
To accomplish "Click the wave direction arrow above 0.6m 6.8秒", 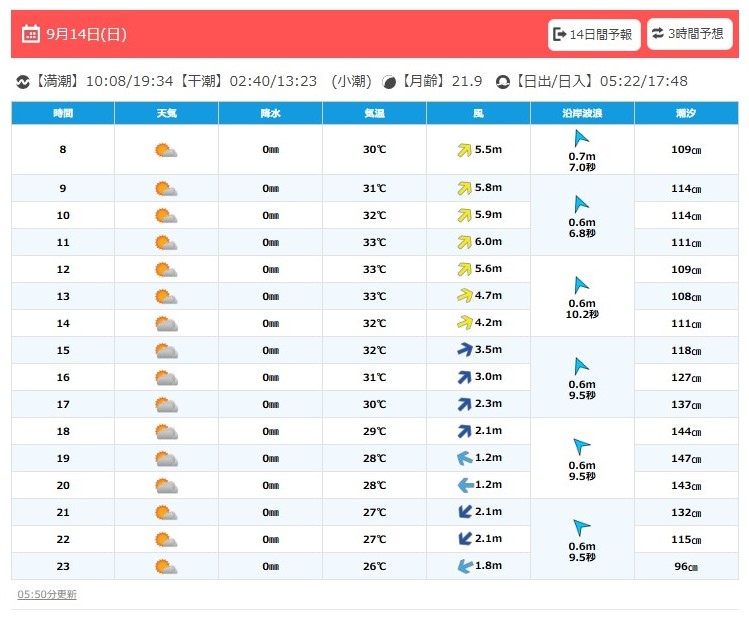I will 581,204.
